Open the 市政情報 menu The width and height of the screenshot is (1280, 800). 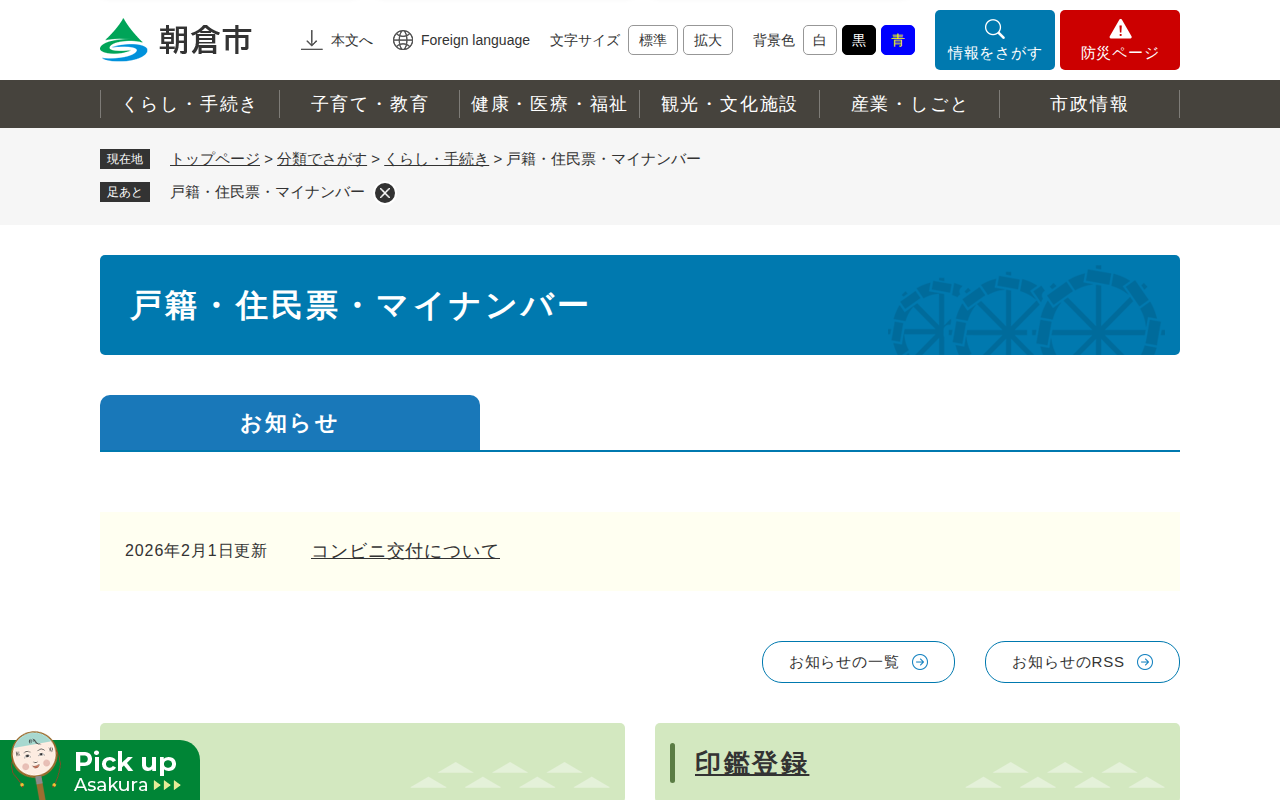tap(1090, 104)
